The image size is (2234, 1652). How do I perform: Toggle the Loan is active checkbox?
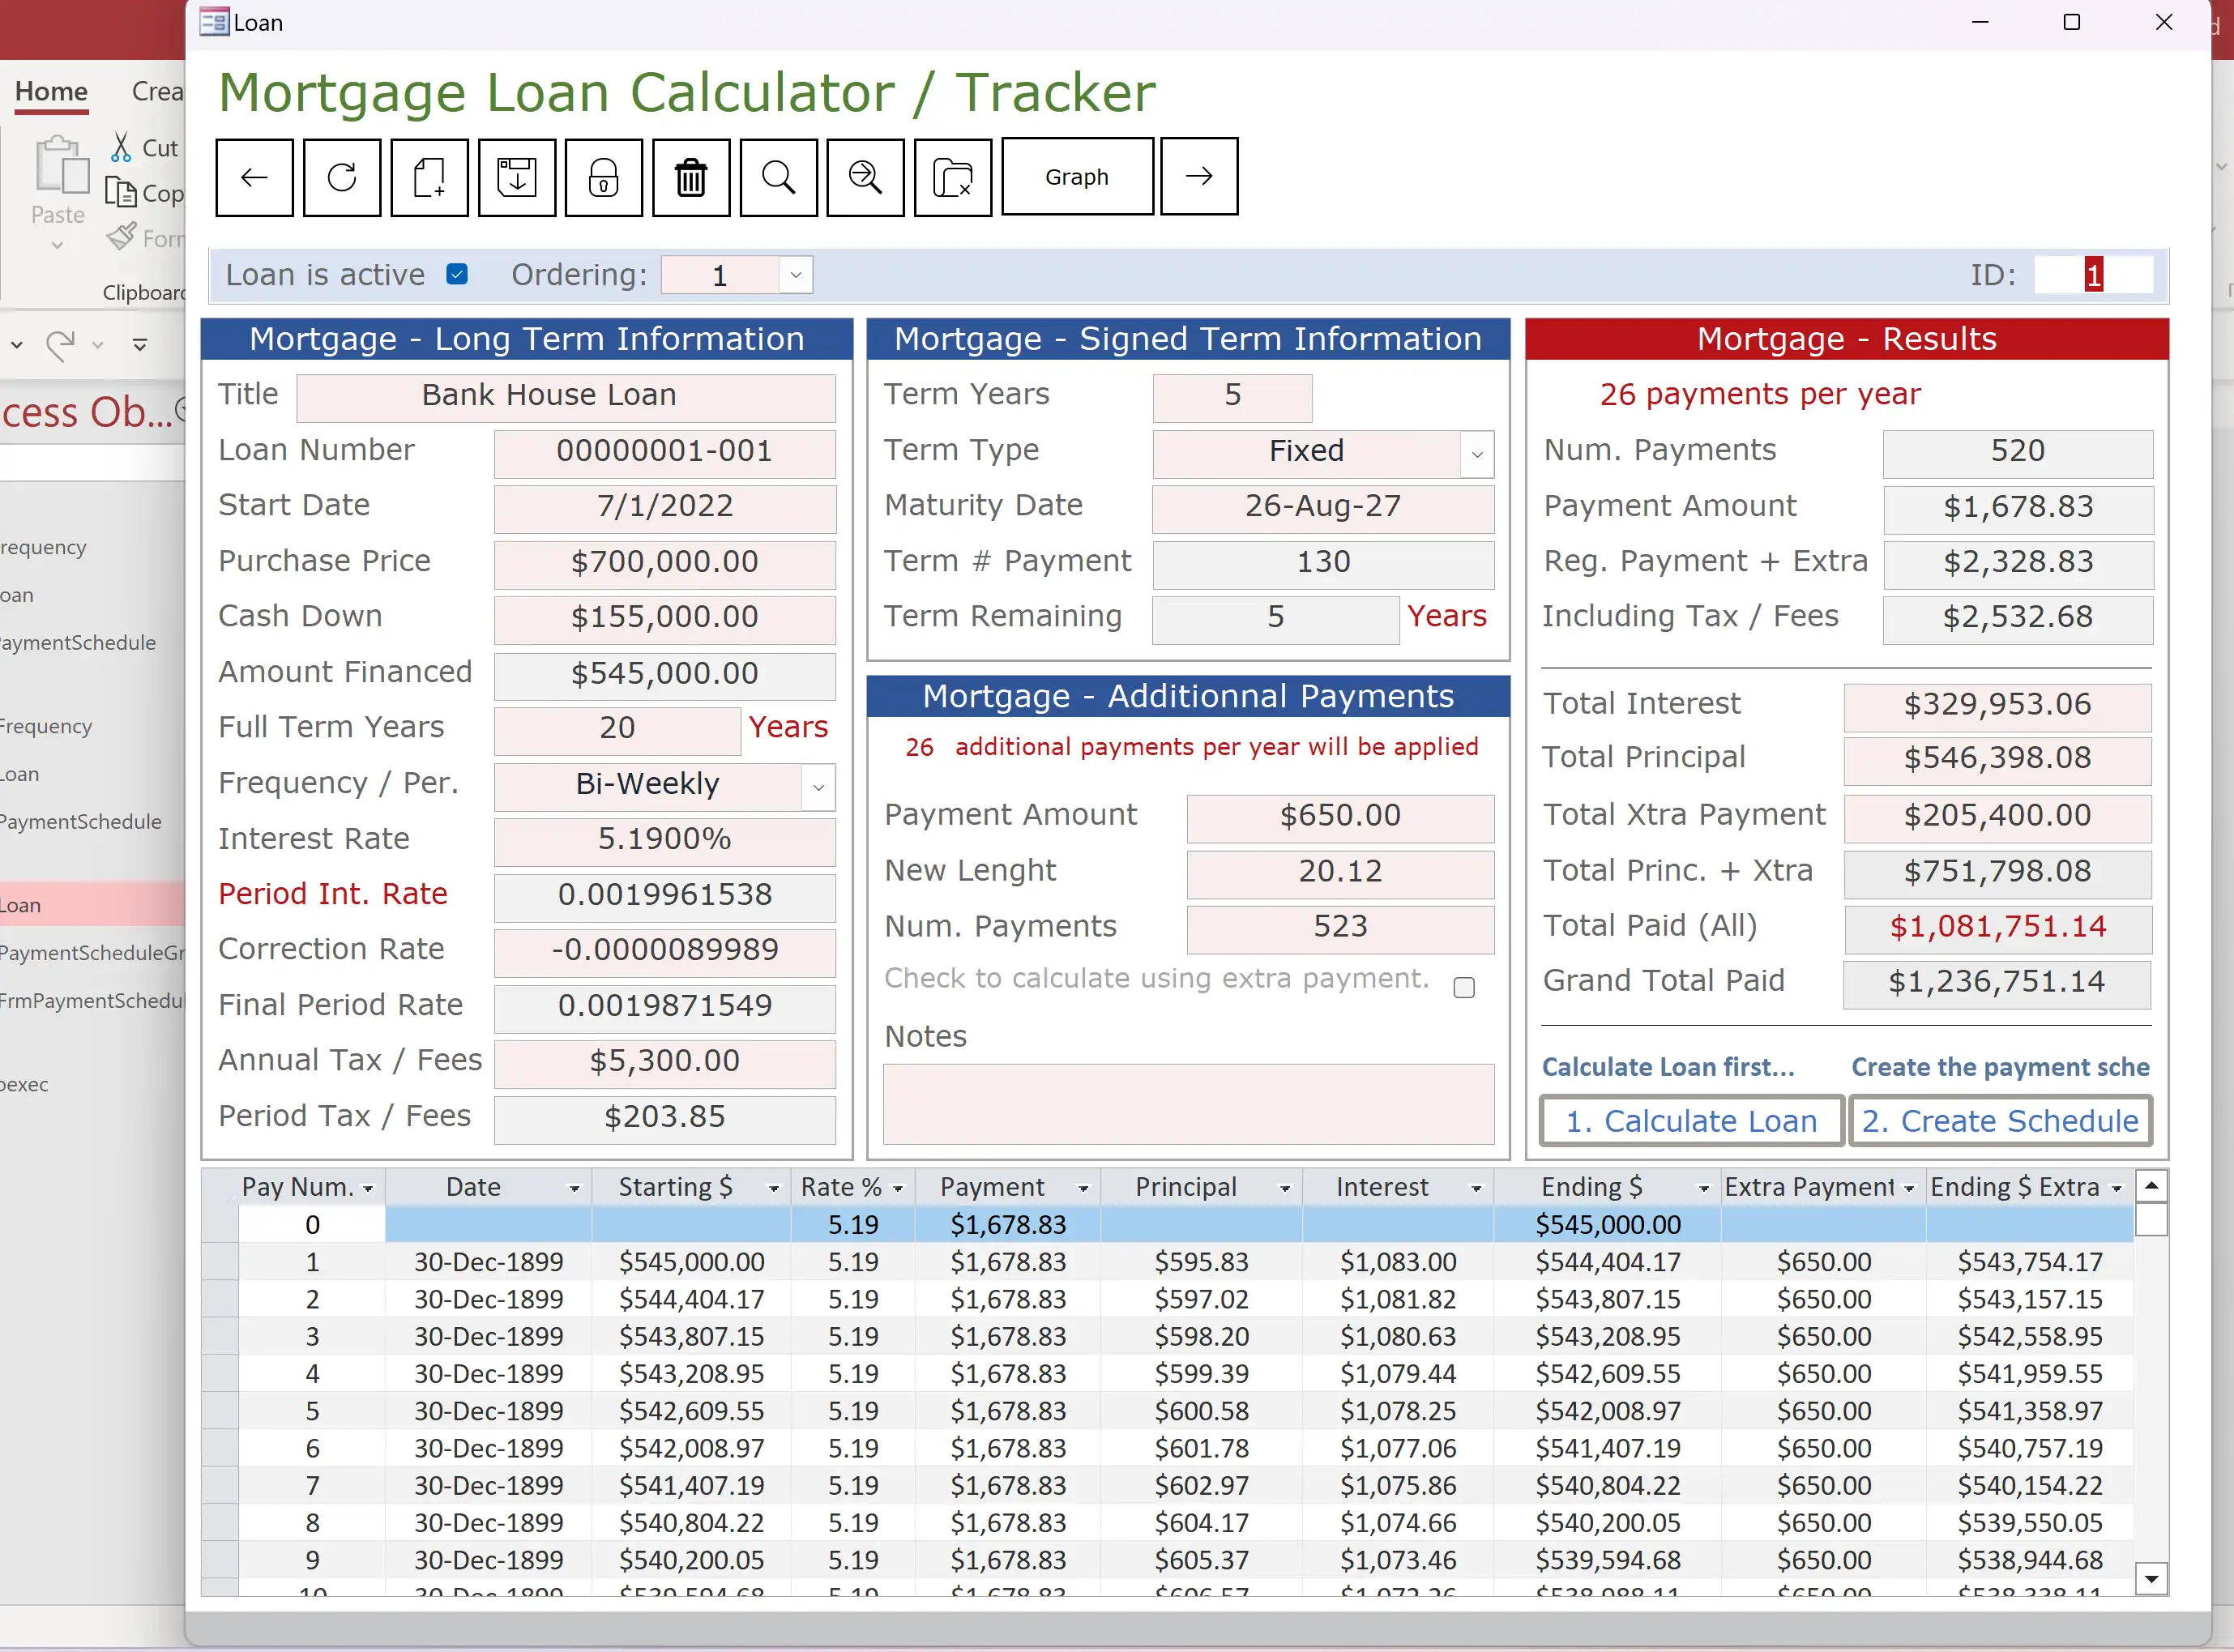click(x=459, y=274)
